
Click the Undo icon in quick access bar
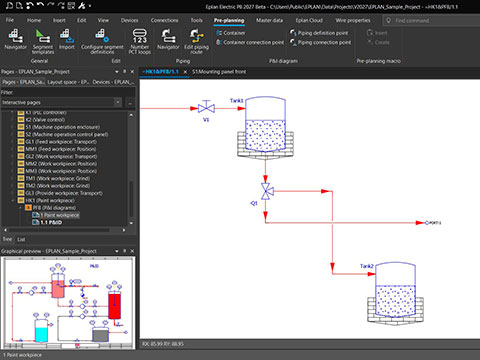coord(40,5)
